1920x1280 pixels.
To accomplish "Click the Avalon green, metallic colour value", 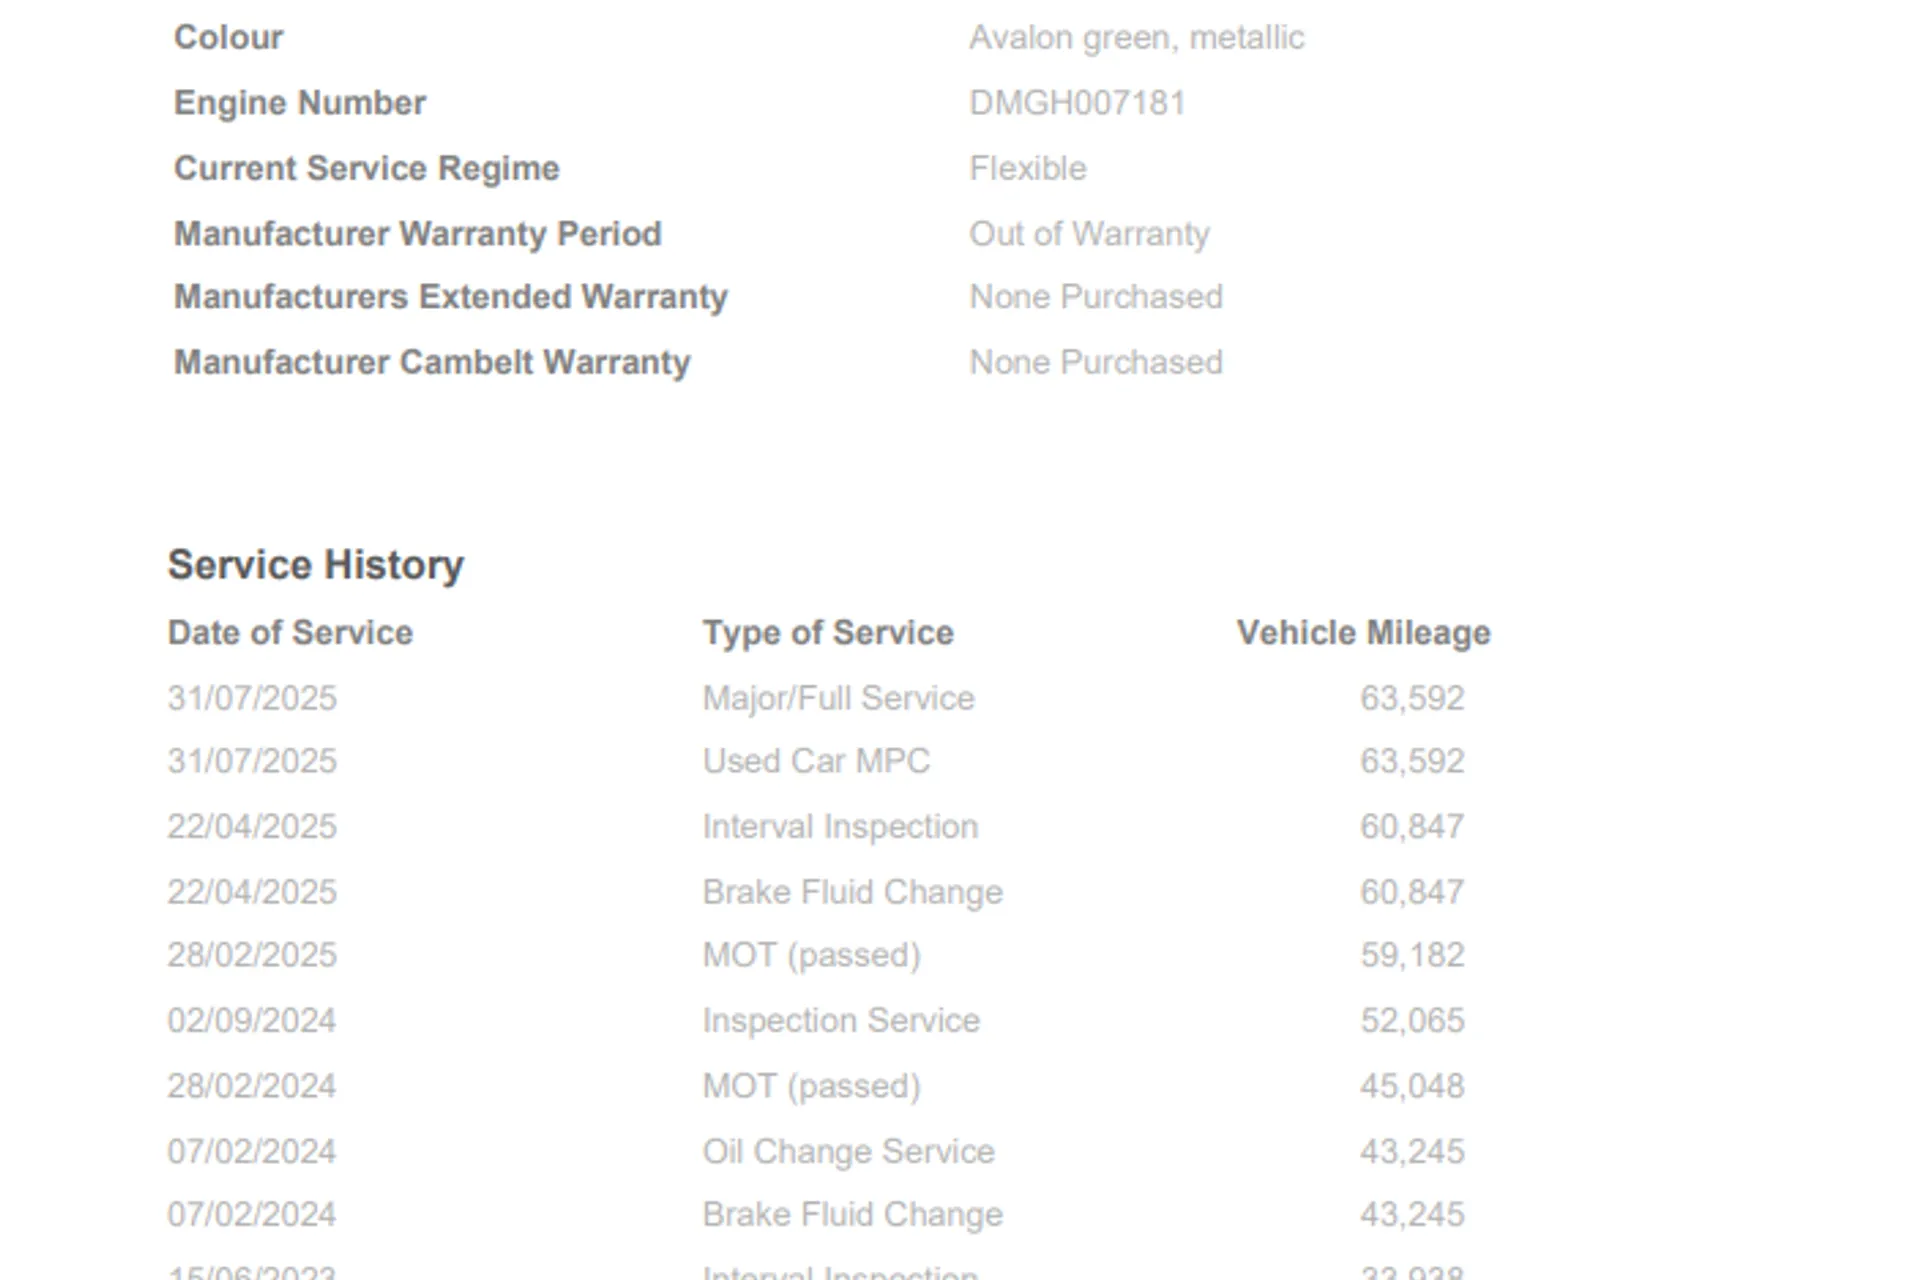I will click(x=1136, y=38).
